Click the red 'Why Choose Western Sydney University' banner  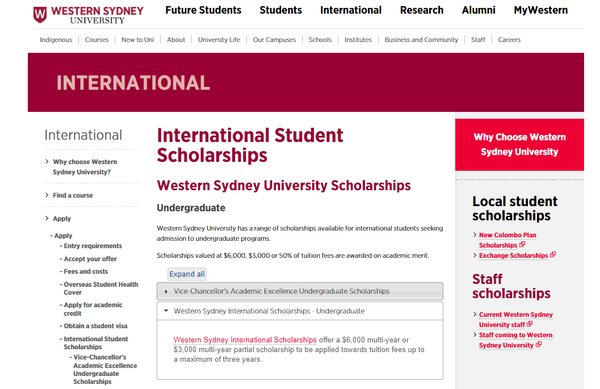tap(519, 145)
